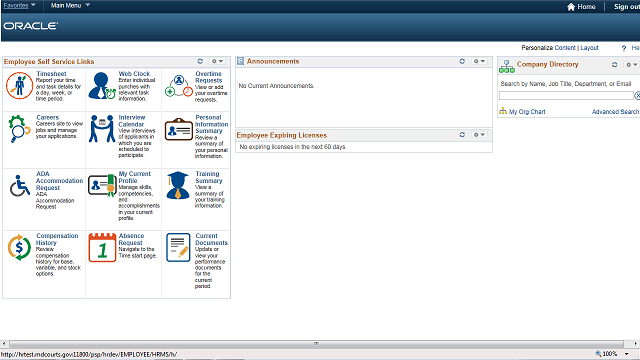Click the Employee Expiring Licenses heading
This screenshot has height=360, width=640.
click(282, 135)
